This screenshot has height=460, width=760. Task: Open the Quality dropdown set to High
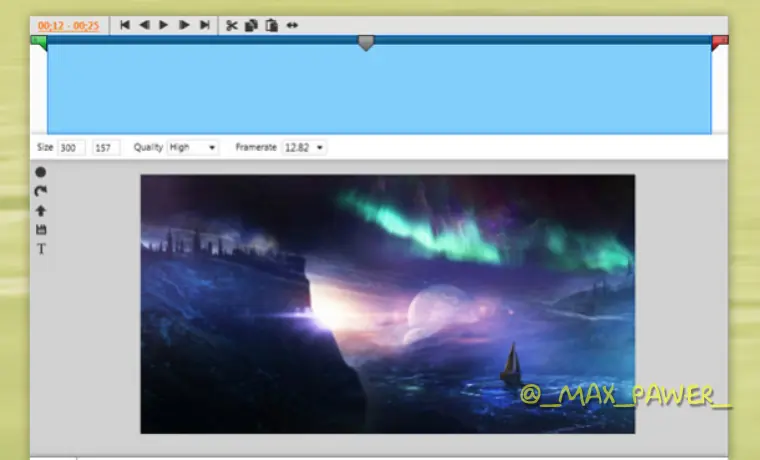tap(192, 147)
